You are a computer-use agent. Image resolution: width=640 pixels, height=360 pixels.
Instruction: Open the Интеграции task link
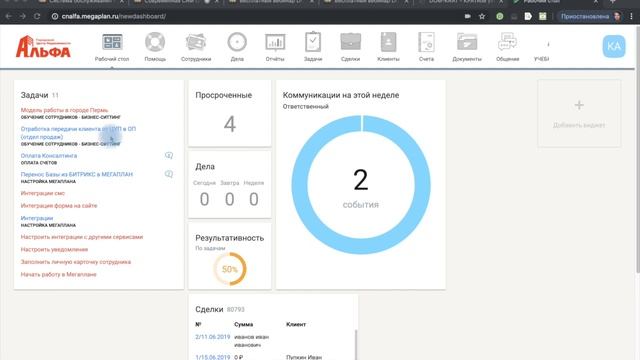(37, 218)
